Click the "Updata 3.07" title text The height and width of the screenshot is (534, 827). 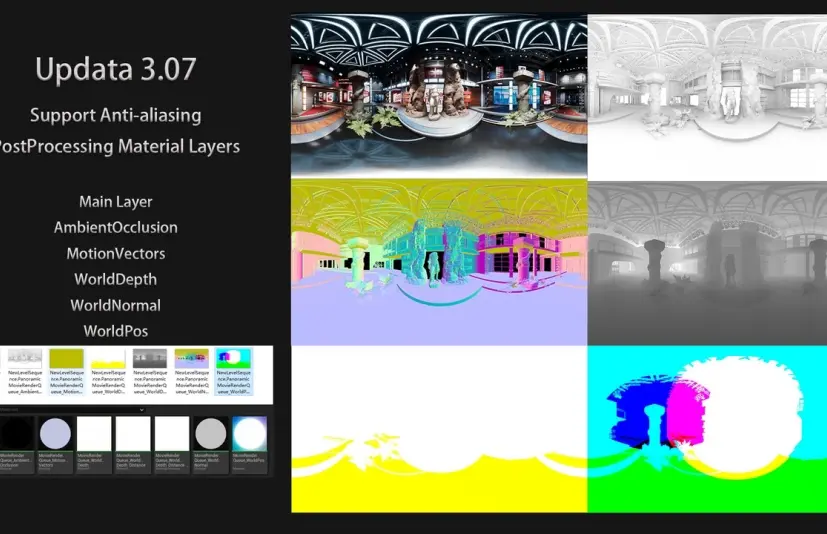click(115, 69)
